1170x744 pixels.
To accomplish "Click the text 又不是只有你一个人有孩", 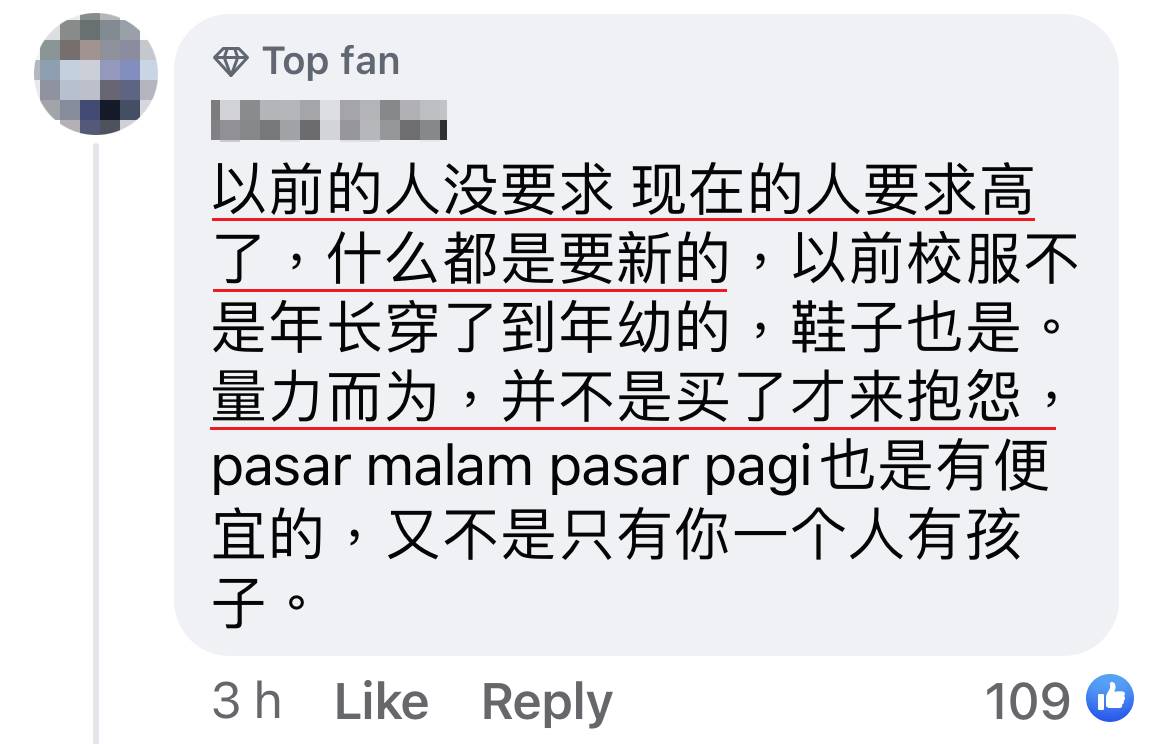I will click(704, 535).
